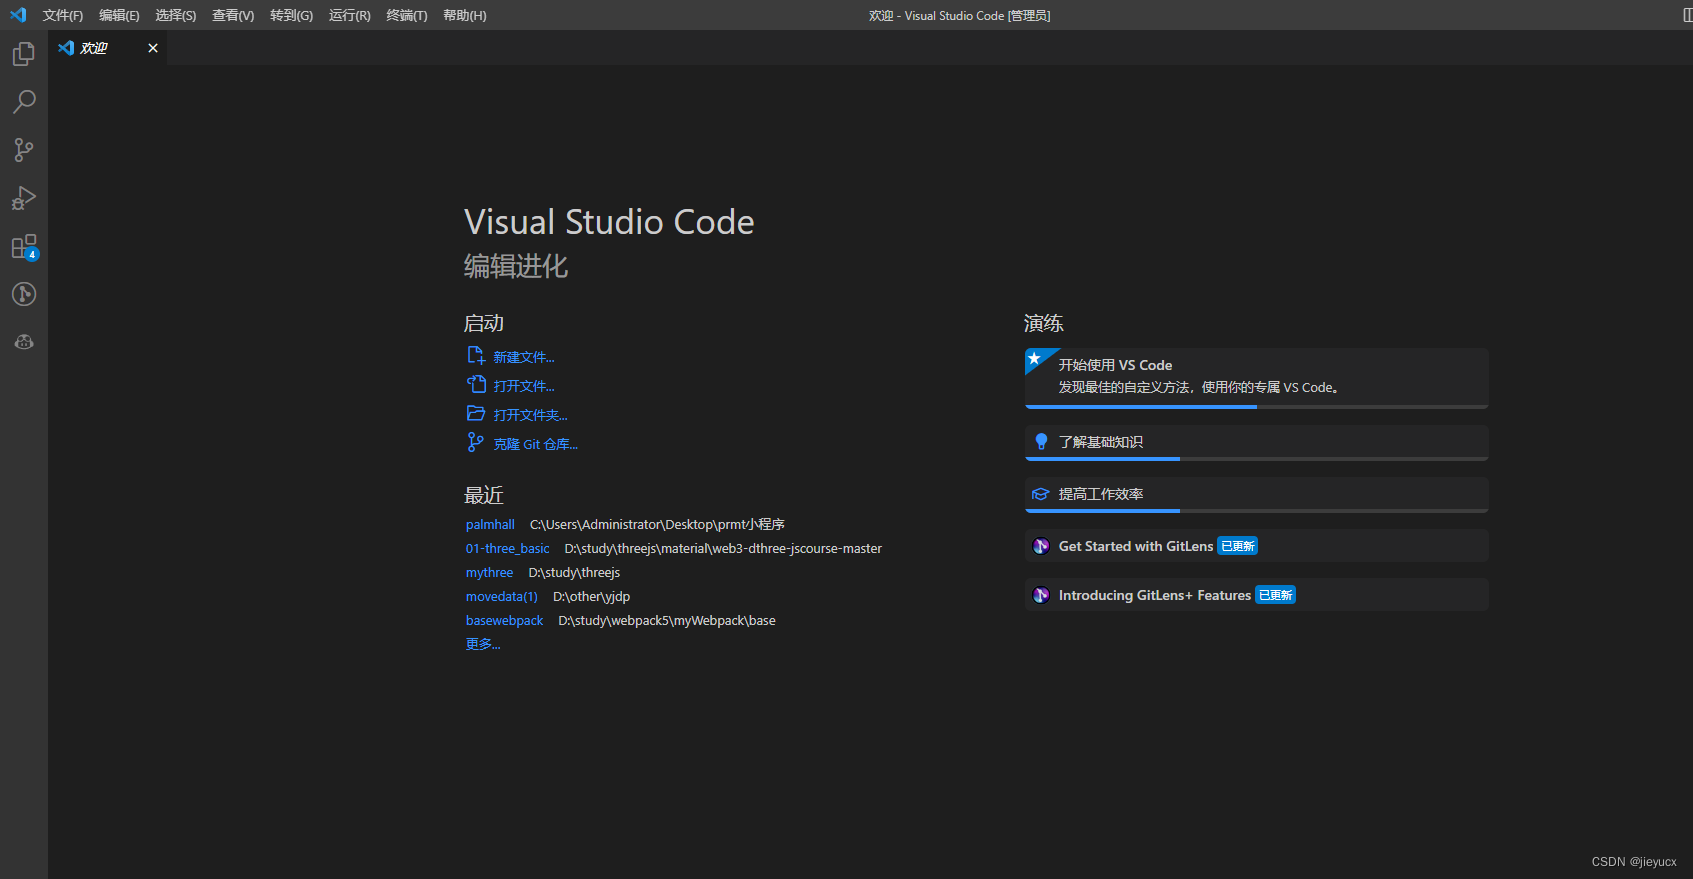
Task: Click GitLens icon on Introducing GitLens+ card
Action: [x=1041, y=595]
